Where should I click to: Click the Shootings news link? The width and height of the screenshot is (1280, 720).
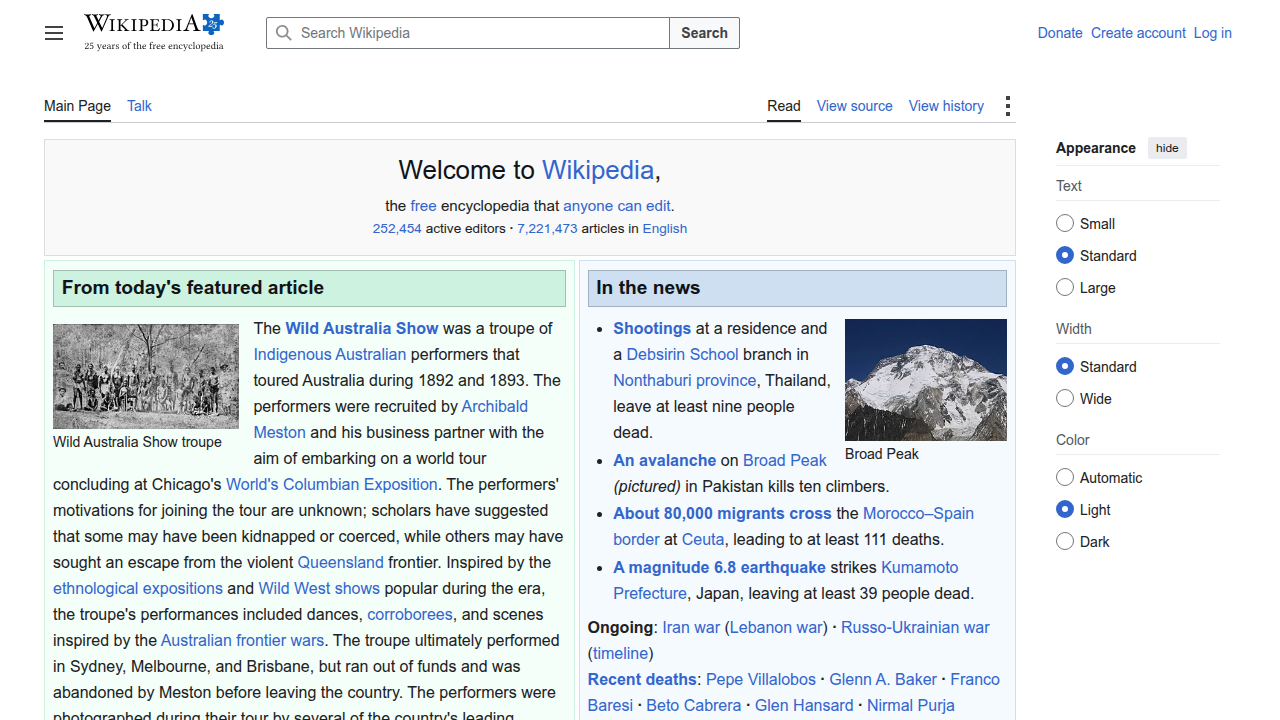point(652,328)
